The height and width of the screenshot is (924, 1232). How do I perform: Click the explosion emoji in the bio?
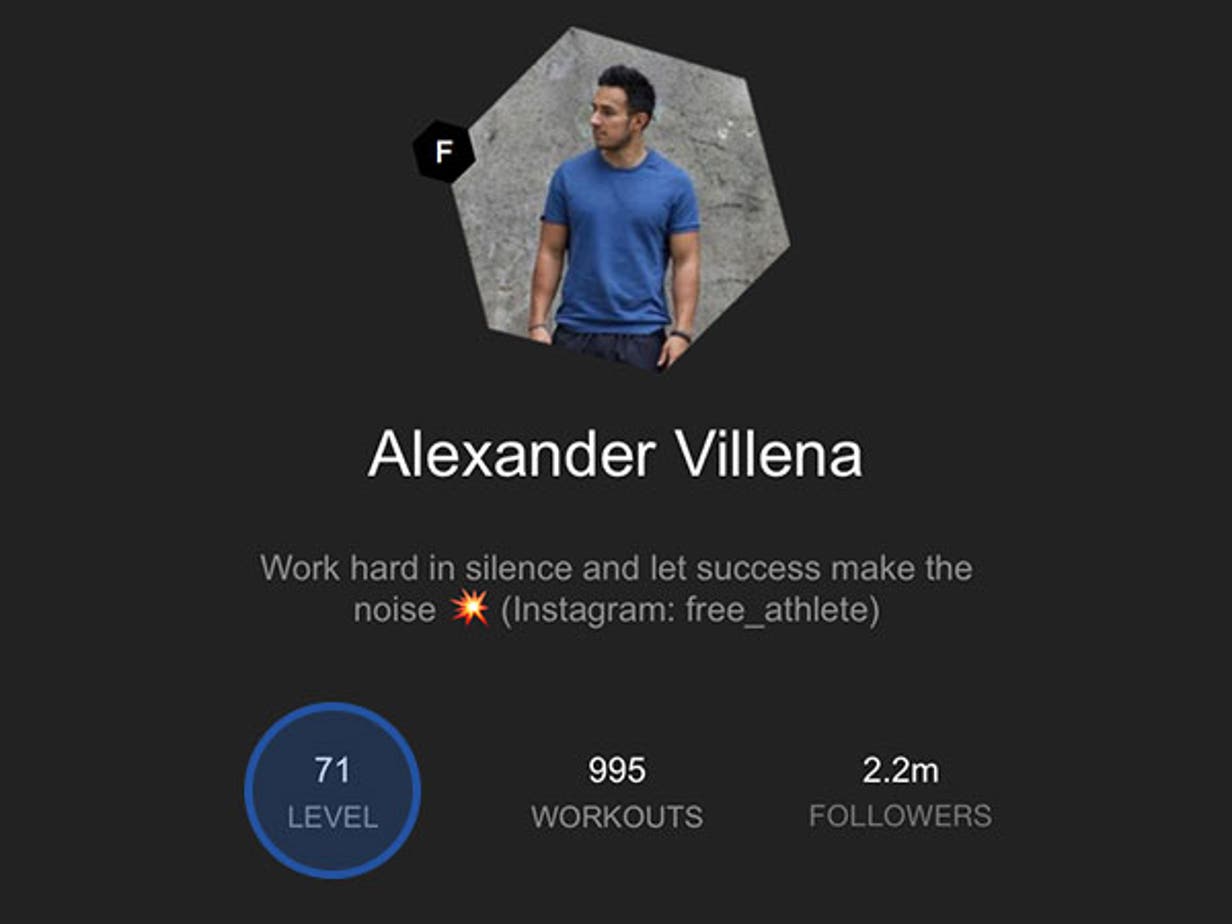pyautogui.click(x=469, y=608)
